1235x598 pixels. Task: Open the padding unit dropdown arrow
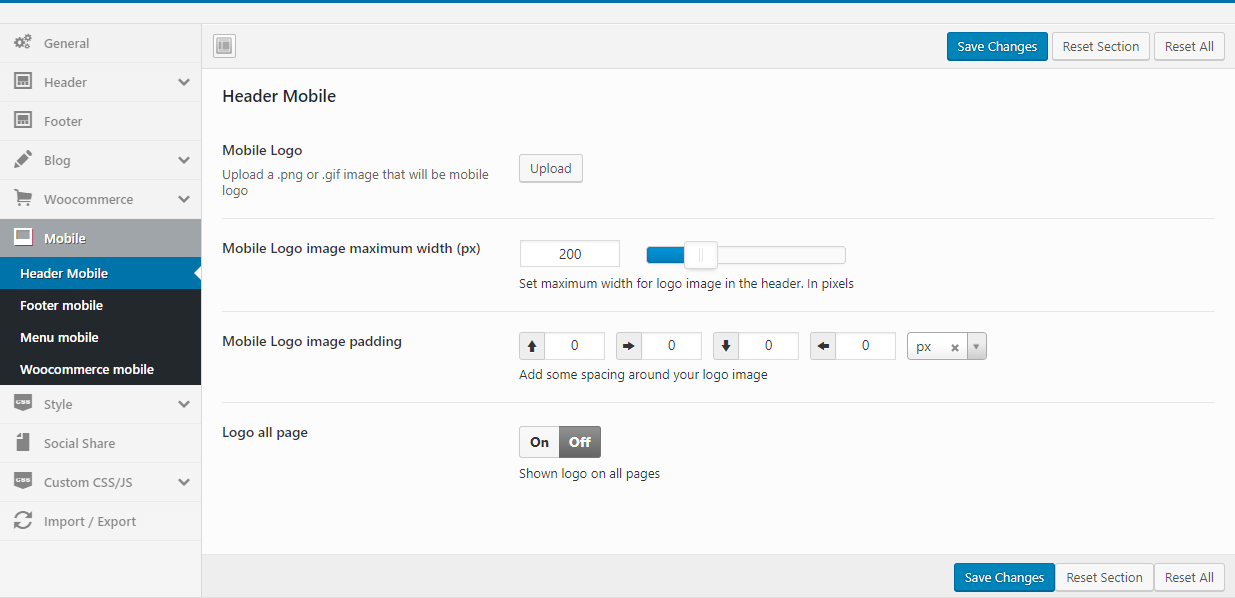976,347
